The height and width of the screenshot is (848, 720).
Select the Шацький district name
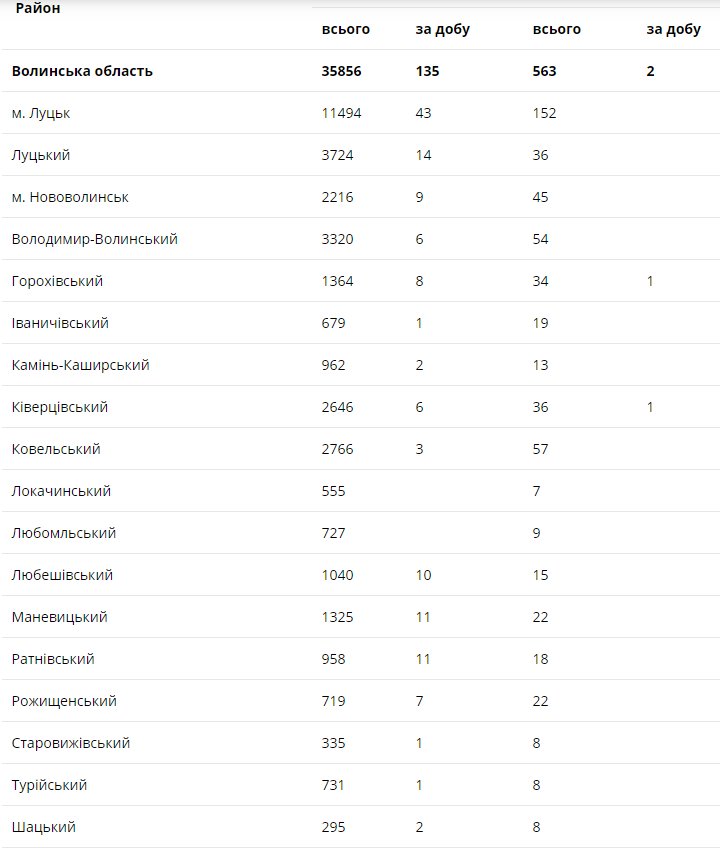(44, 827)
